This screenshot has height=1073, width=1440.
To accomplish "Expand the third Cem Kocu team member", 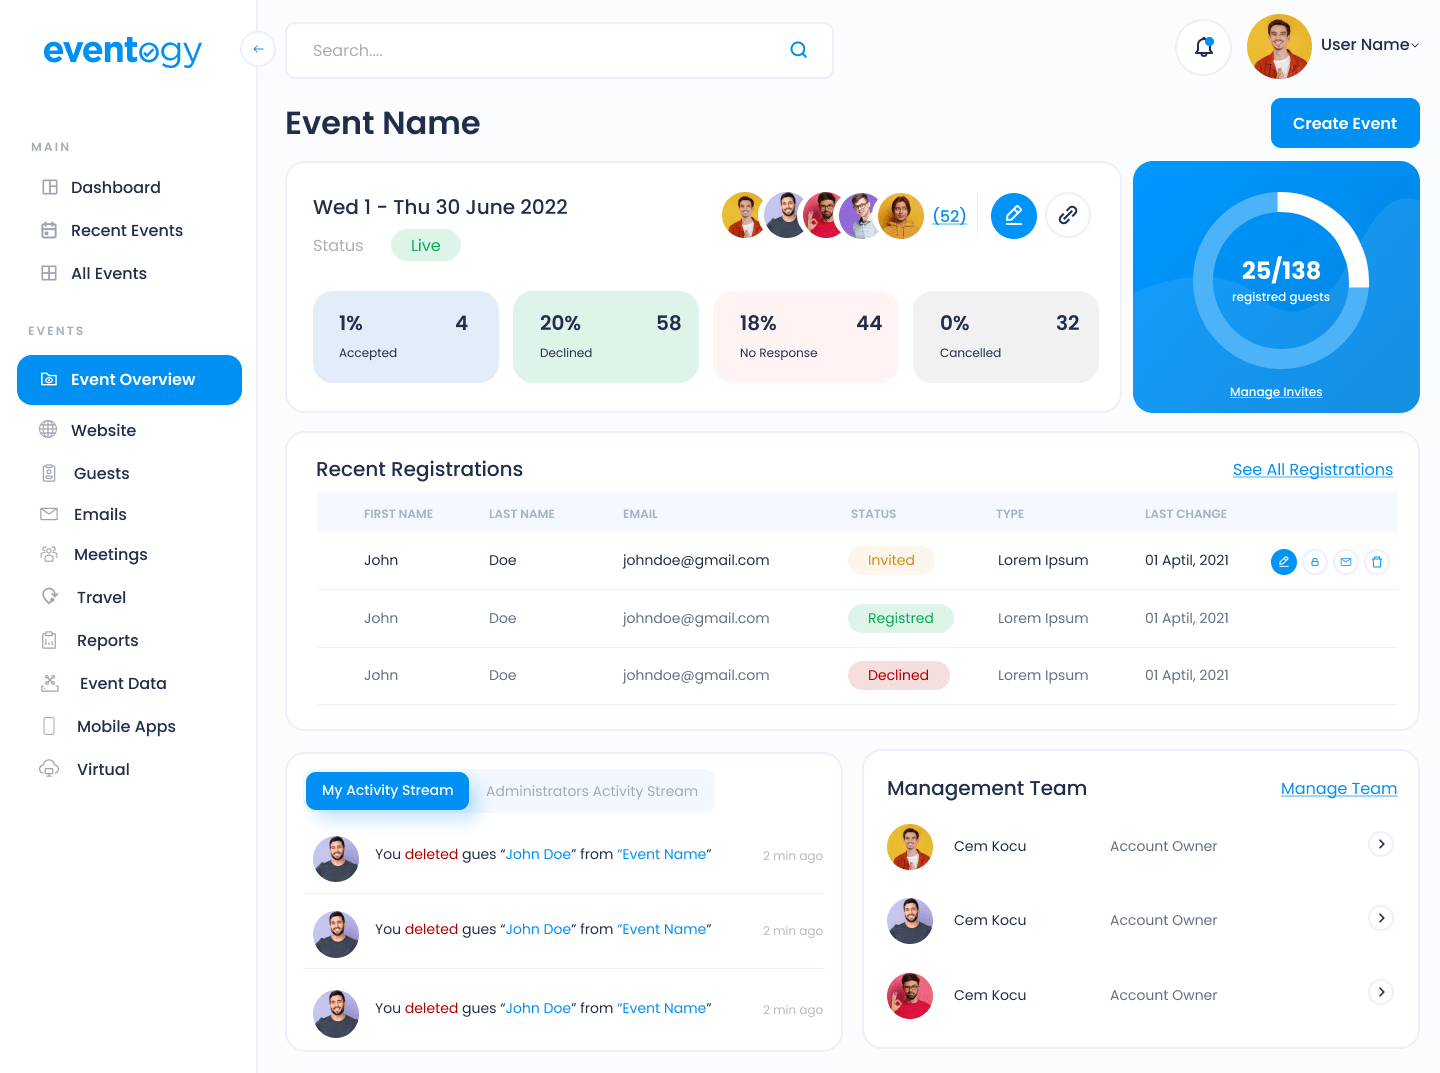I will pyautogui.click(x=1381, y=992).
